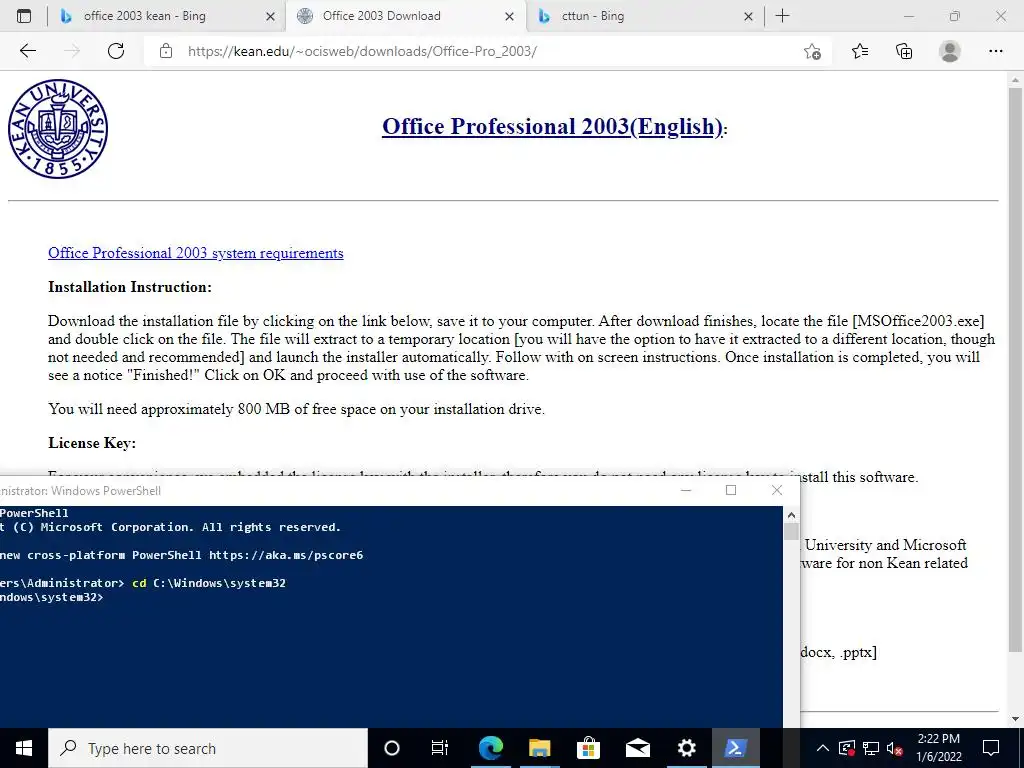This screenshot has height=768, width=1024.
Task: Switch to the 'office 2003 kean - Bing' tab
Action: pyautogui.click(x=144, y=16)
